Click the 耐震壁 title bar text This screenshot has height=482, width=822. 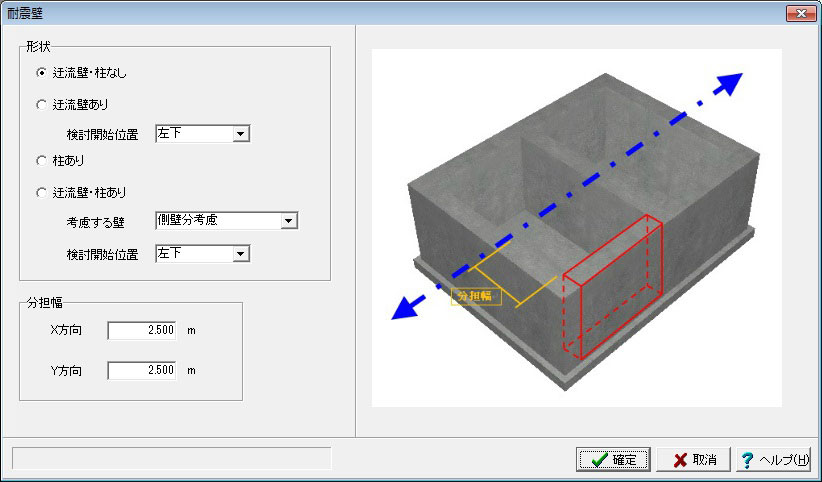(25, 14)
